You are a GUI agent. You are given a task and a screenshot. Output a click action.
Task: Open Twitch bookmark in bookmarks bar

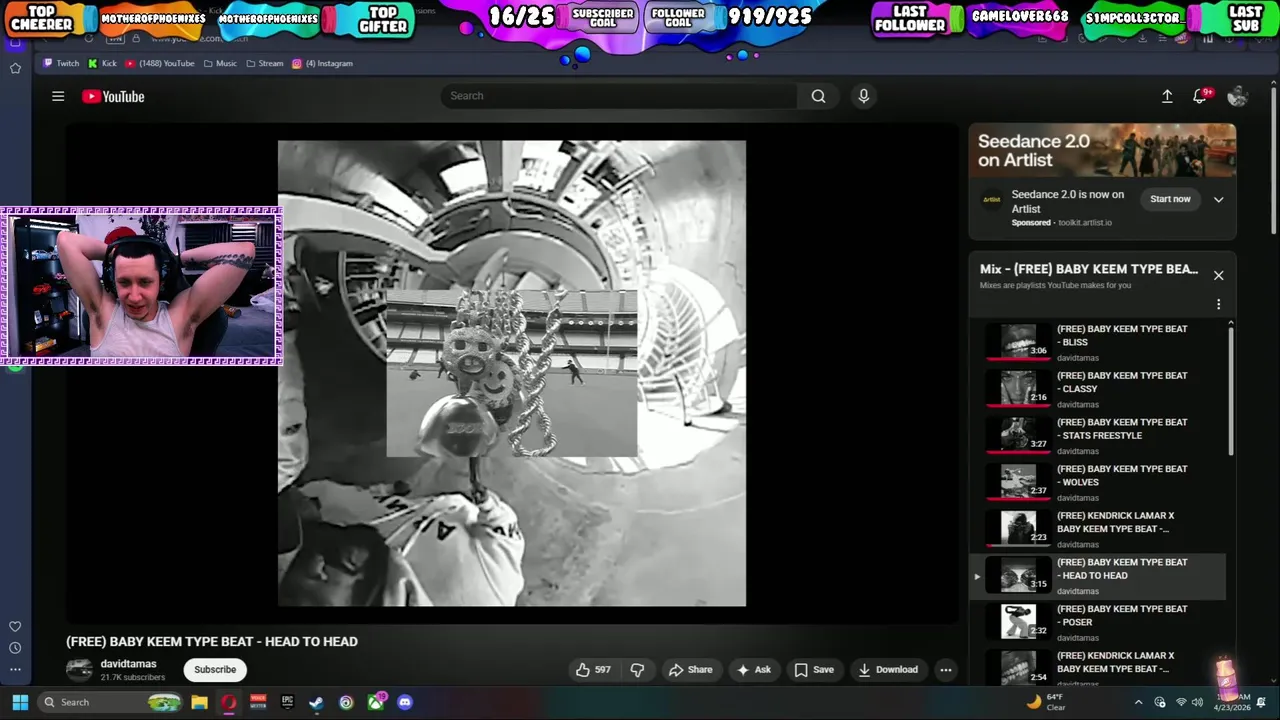click(x=61, y=63)
